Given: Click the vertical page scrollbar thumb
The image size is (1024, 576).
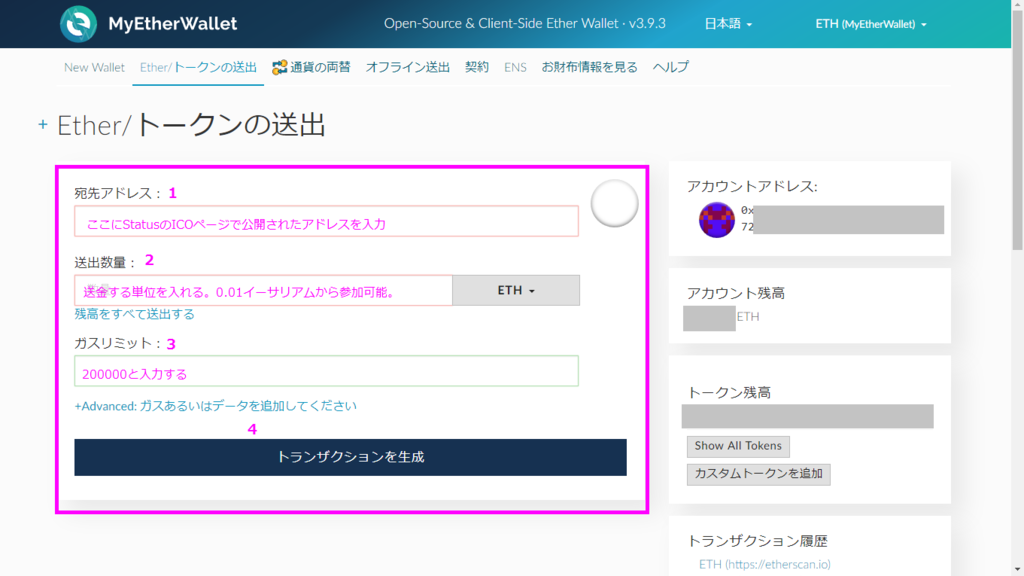Looking at the screenshot, I should 1017,131.
